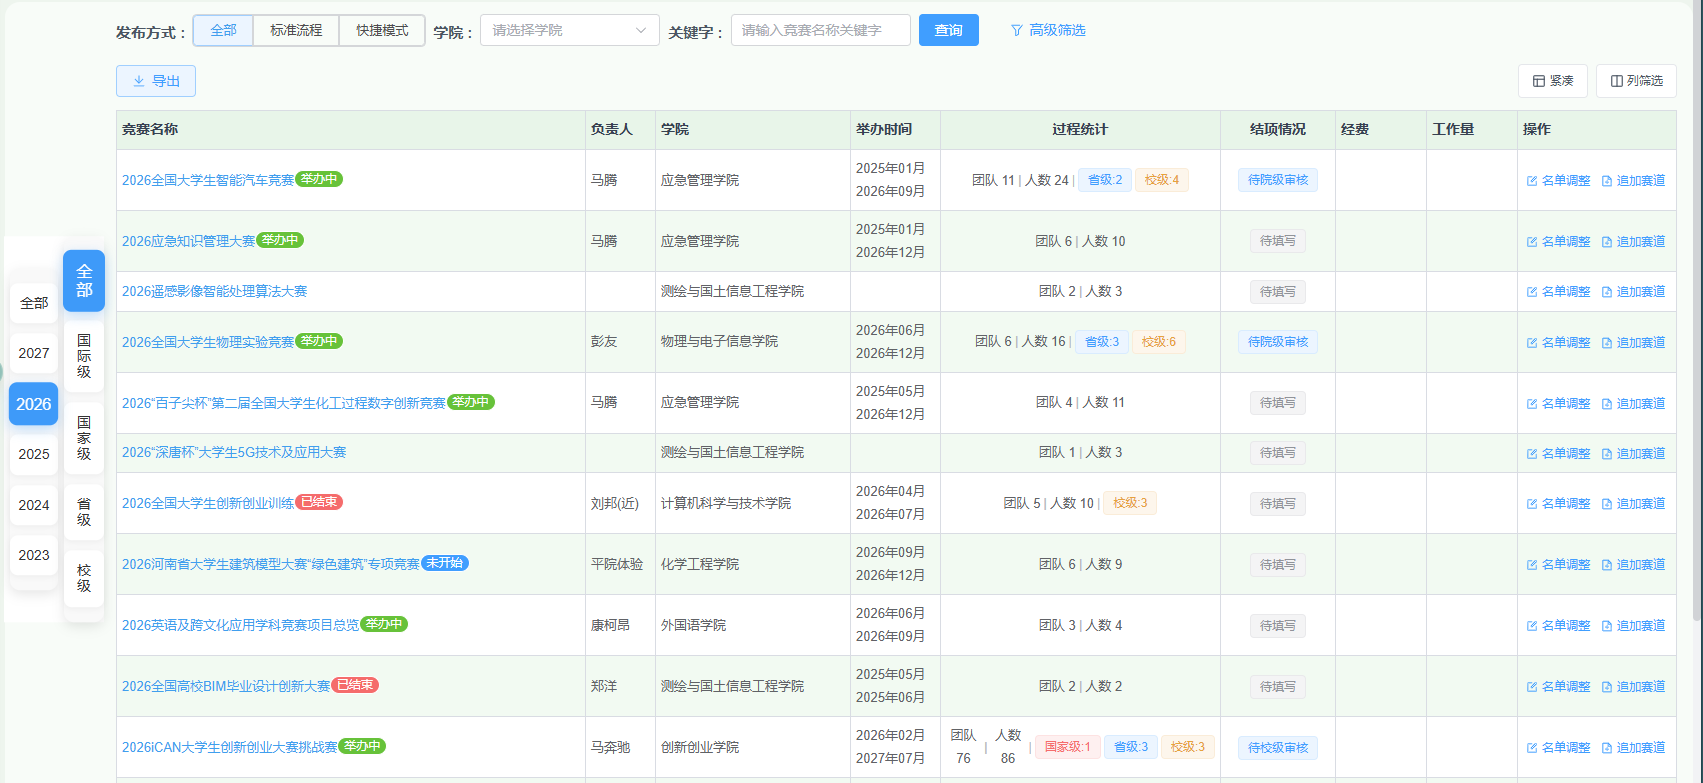Select year 2026 tab
The image size is (1703, 783).
(x=34, y=404)
